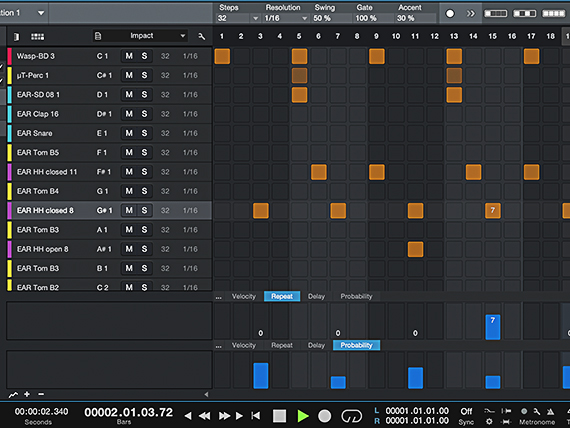Click the add automation lane plus button
The height and width of the screenshot is (428, 570).
[x=27, y=394]
